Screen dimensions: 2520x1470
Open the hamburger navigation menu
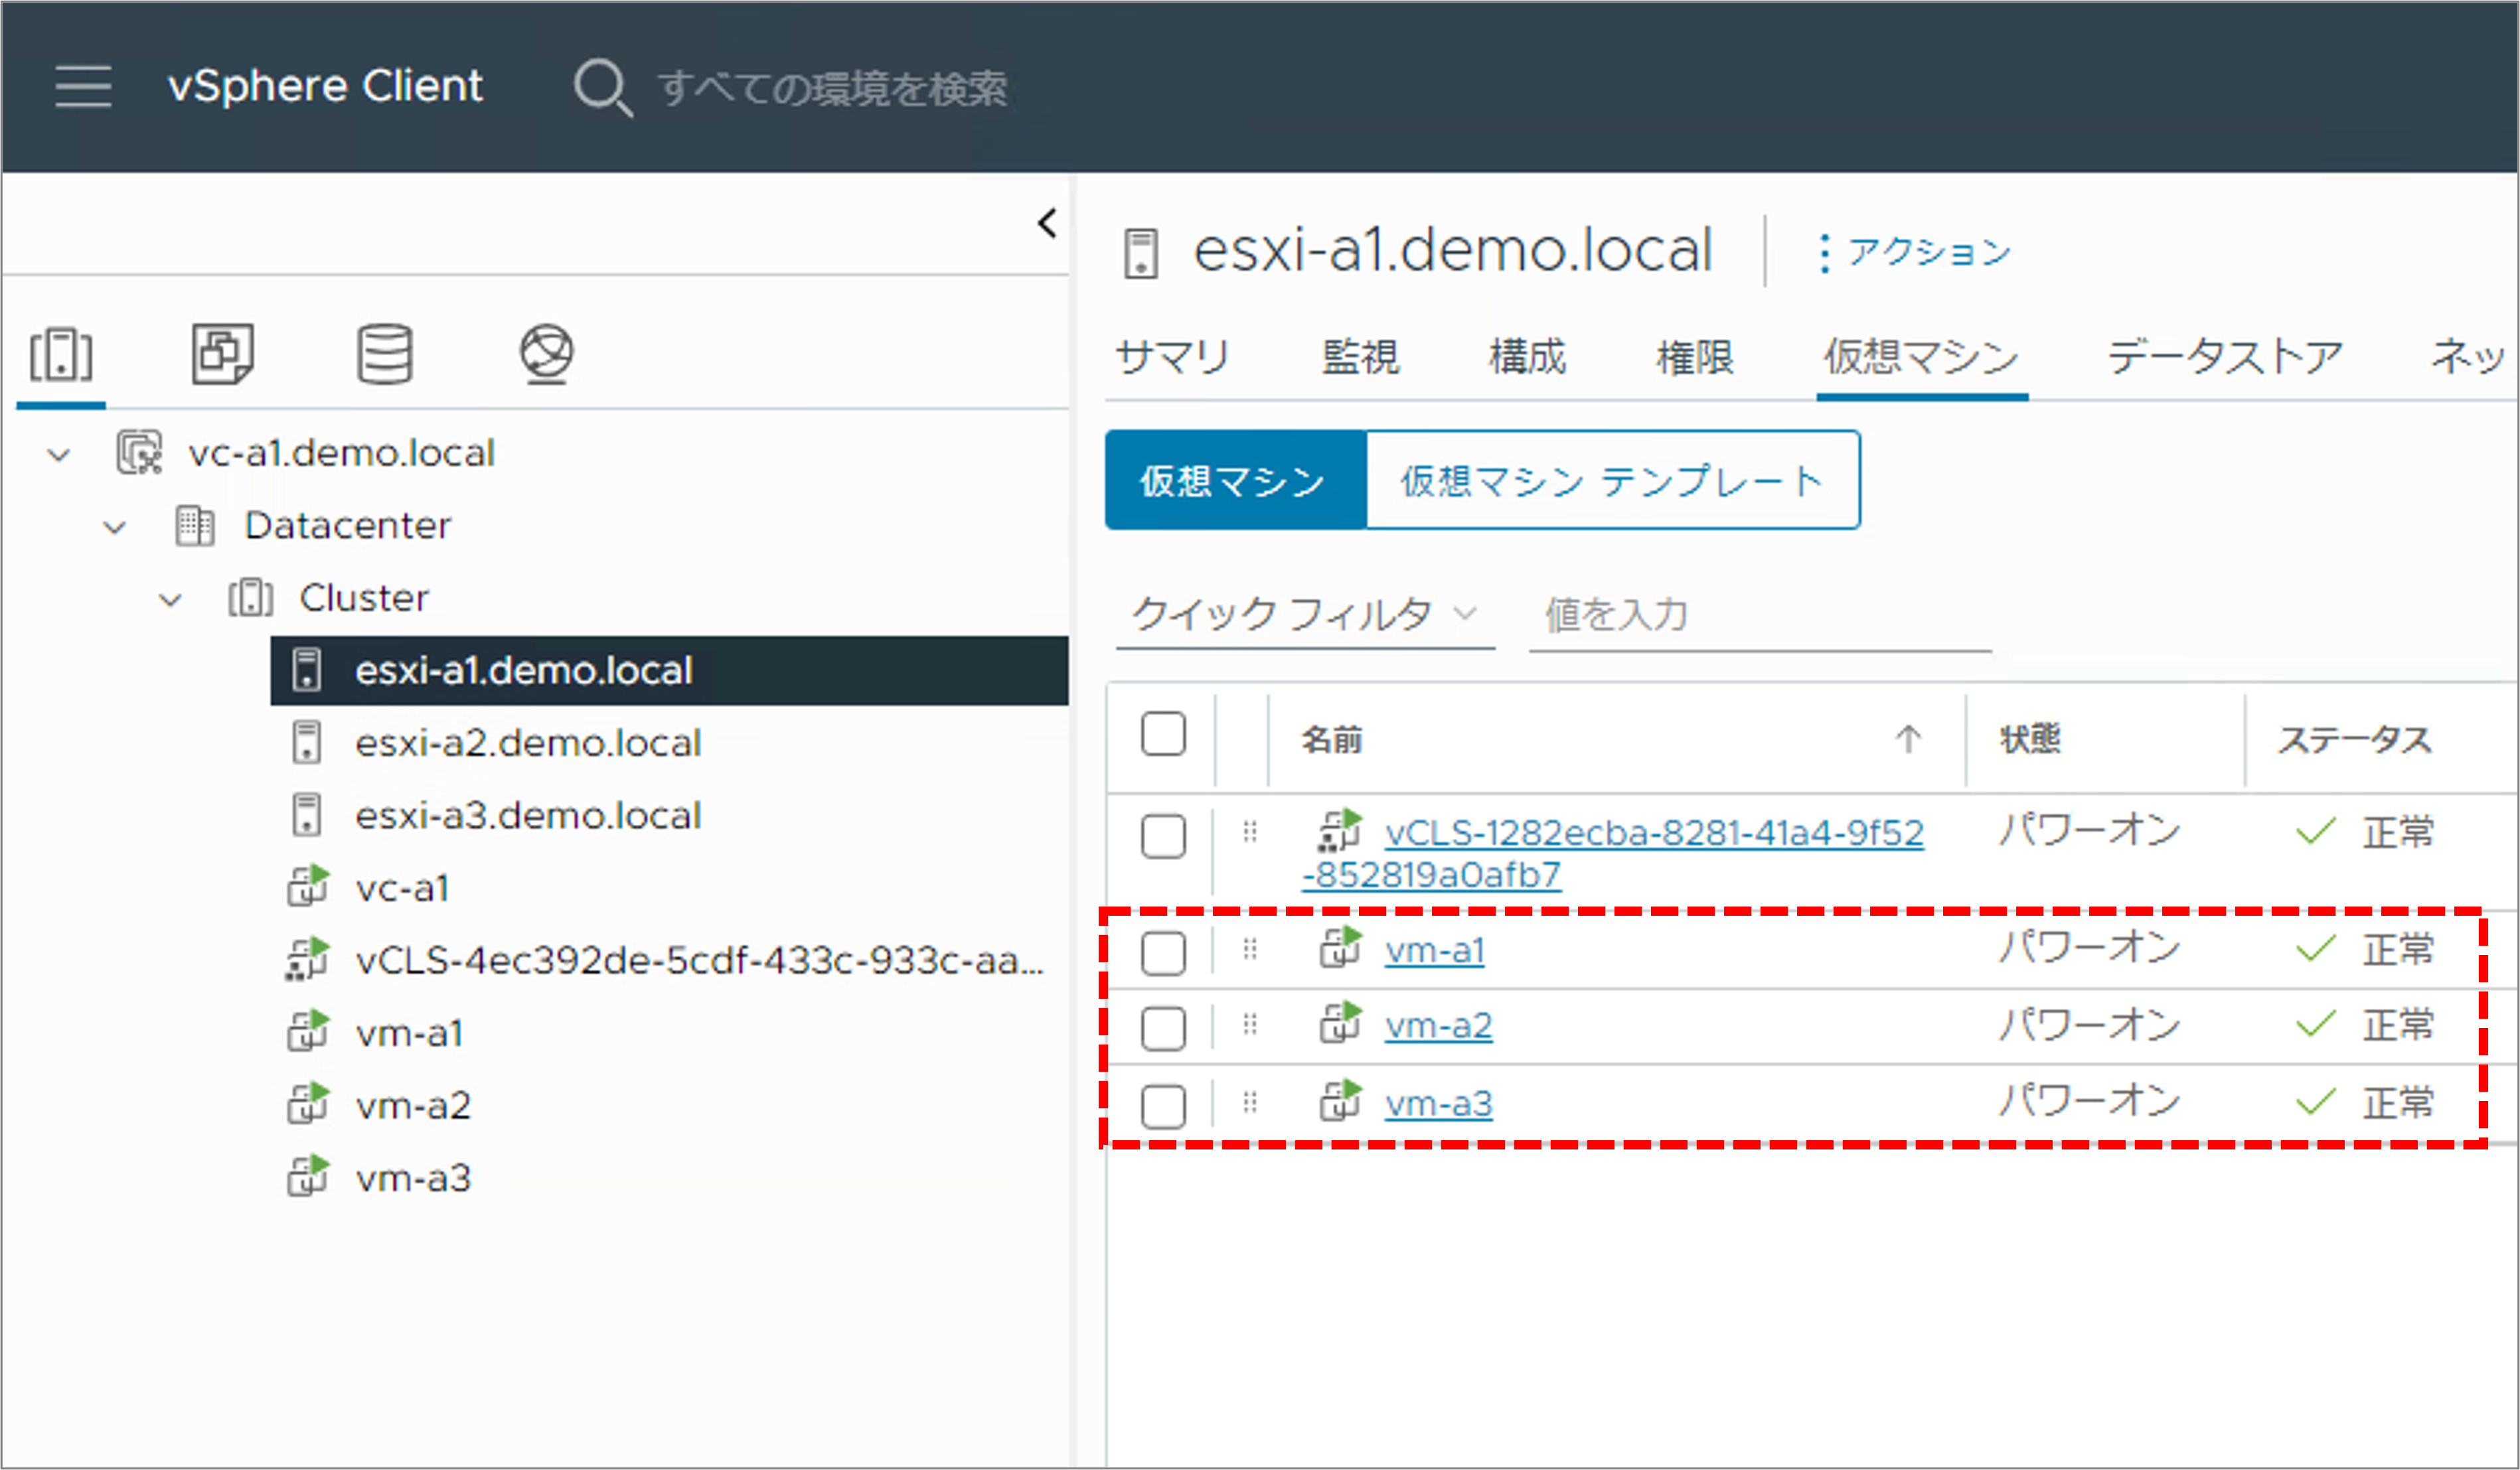83,86
